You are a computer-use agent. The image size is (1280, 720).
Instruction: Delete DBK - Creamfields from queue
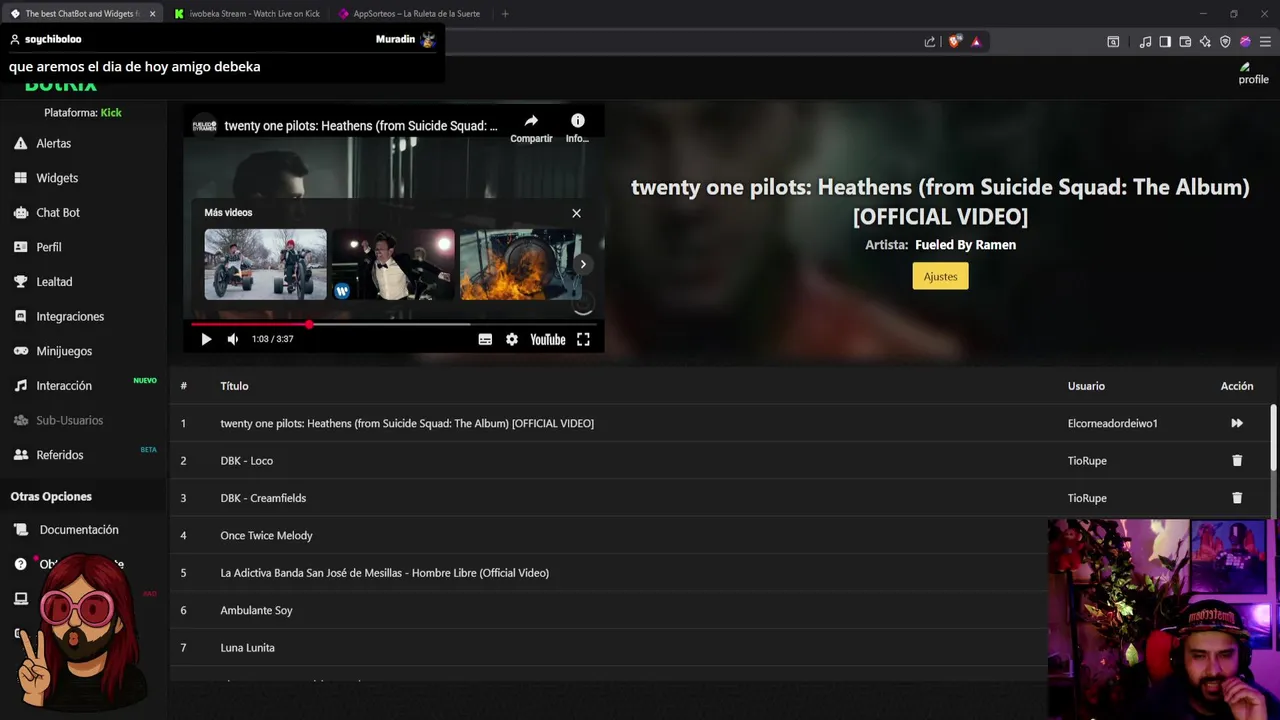(1237, 498)
